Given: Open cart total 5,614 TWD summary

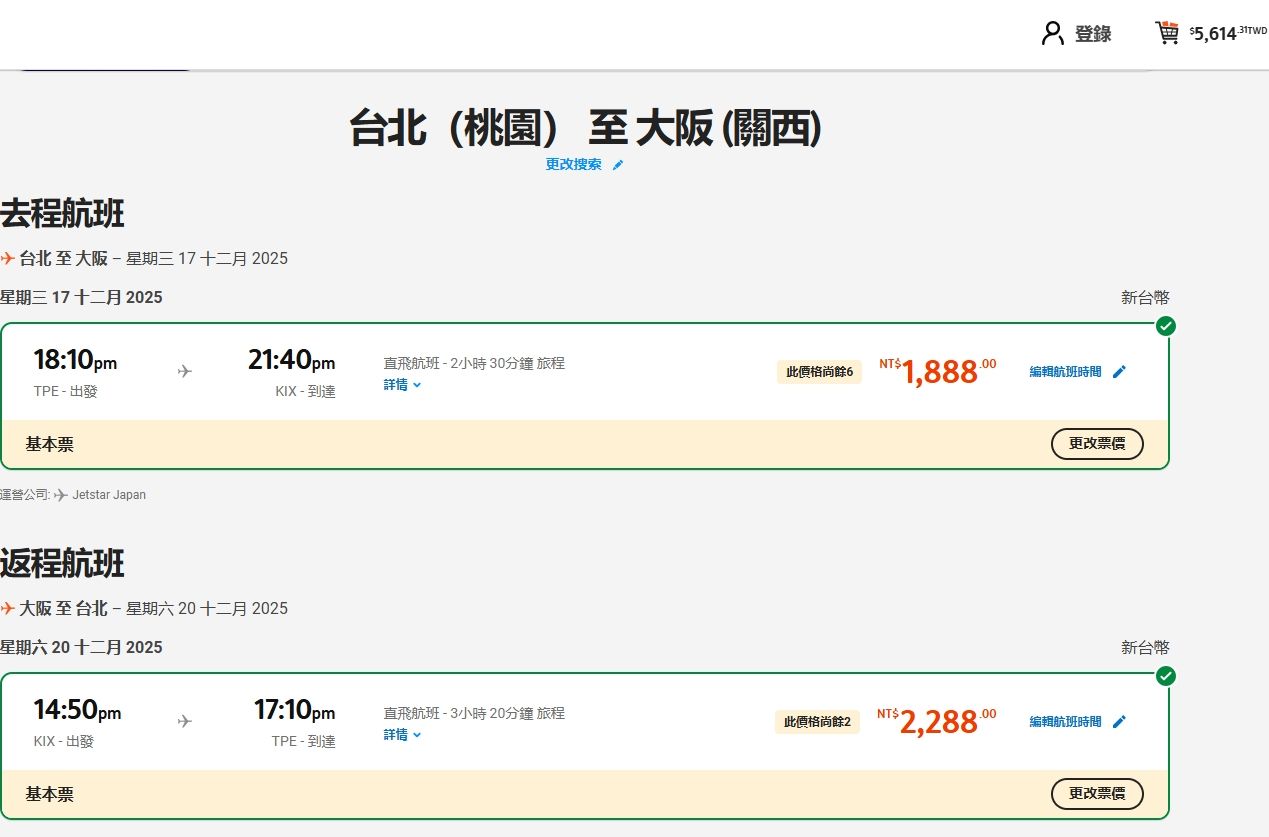Looking at the screenshot, I should [x=1227, y=34].
